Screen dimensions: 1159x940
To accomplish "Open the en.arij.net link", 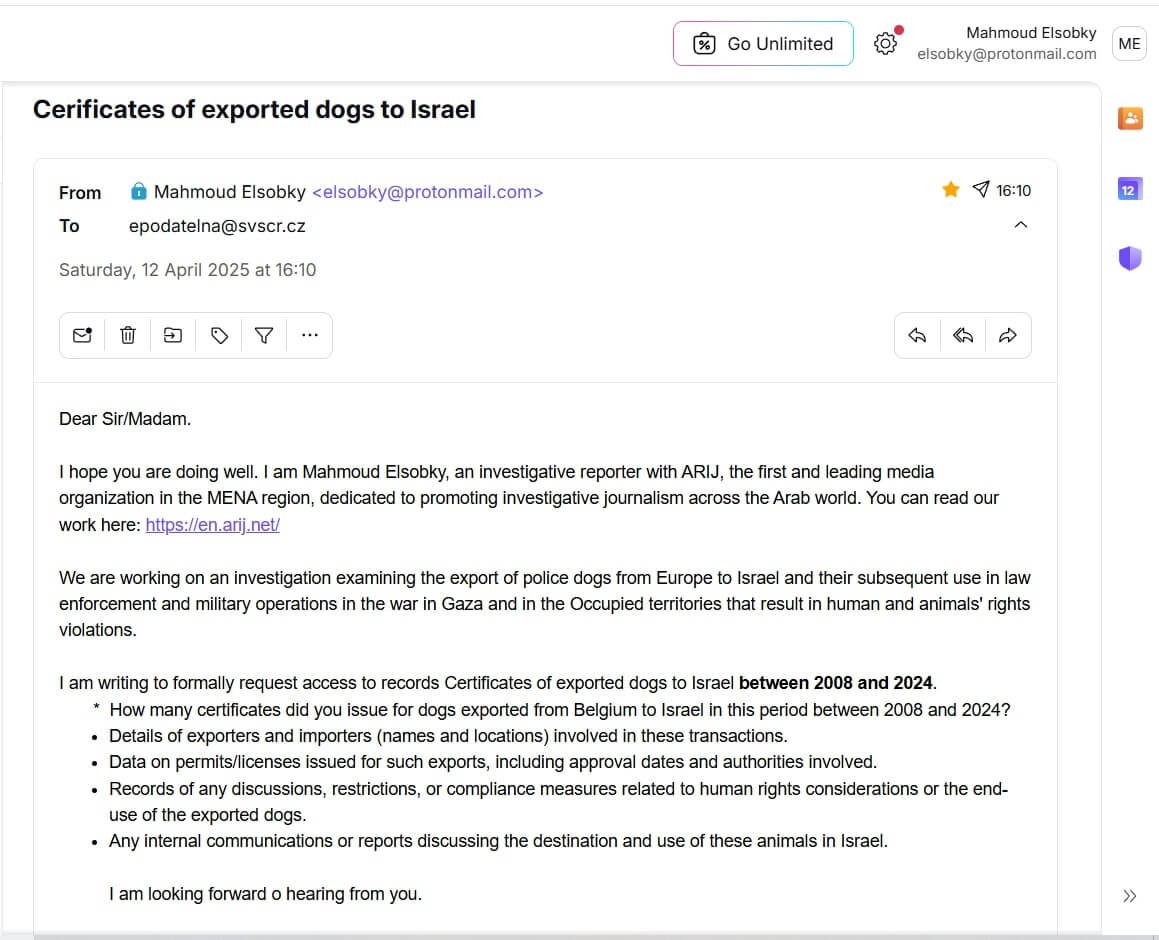I will click(213, 525).
